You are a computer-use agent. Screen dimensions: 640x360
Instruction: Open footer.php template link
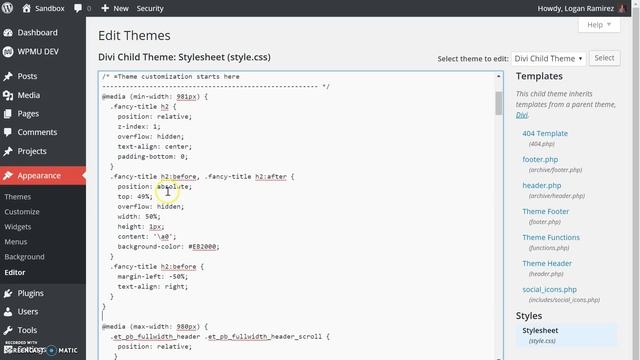click(x=540, y=160)
